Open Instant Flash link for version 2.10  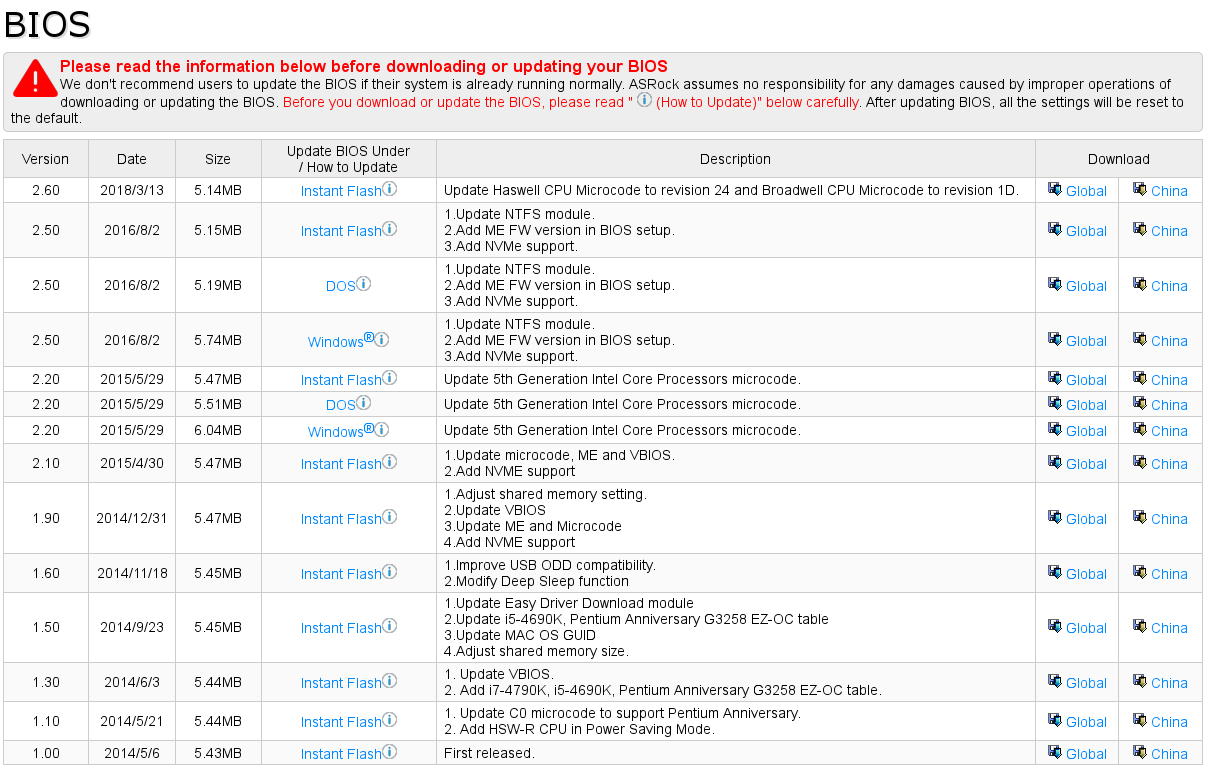pyautogui.click(x=341, y=464)
